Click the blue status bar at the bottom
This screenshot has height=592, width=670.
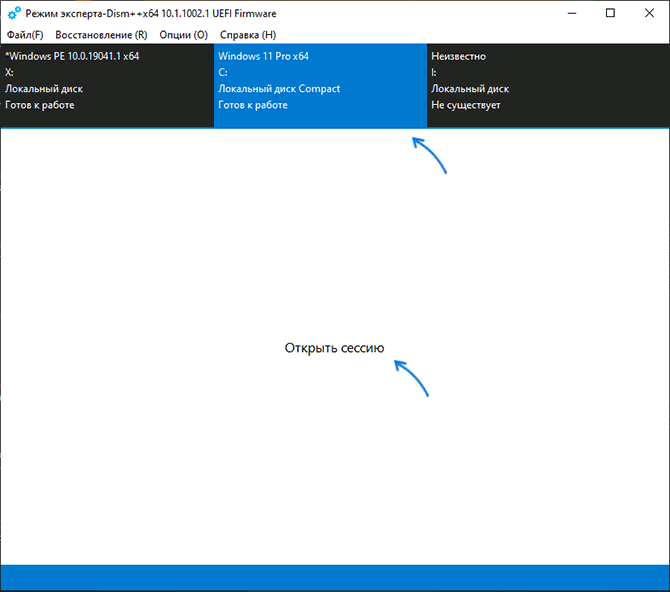point(335,577)
